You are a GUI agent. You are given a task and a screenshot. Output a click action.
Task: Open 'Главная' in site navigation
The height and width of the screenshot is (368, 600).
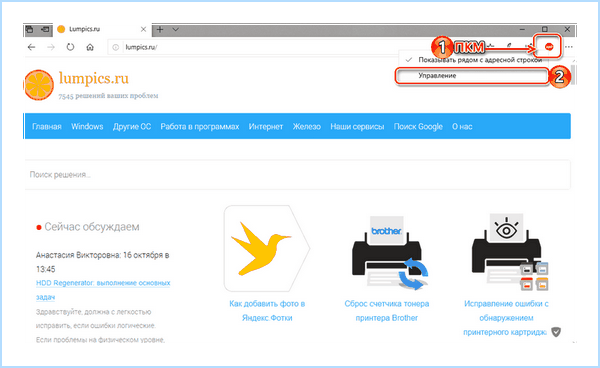tap(47, 127)
